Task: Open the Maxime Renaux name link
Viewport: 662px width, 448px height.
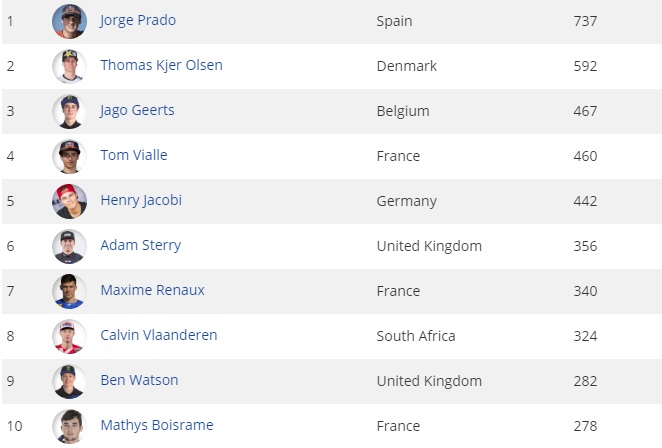Action: tap(152, 290)
